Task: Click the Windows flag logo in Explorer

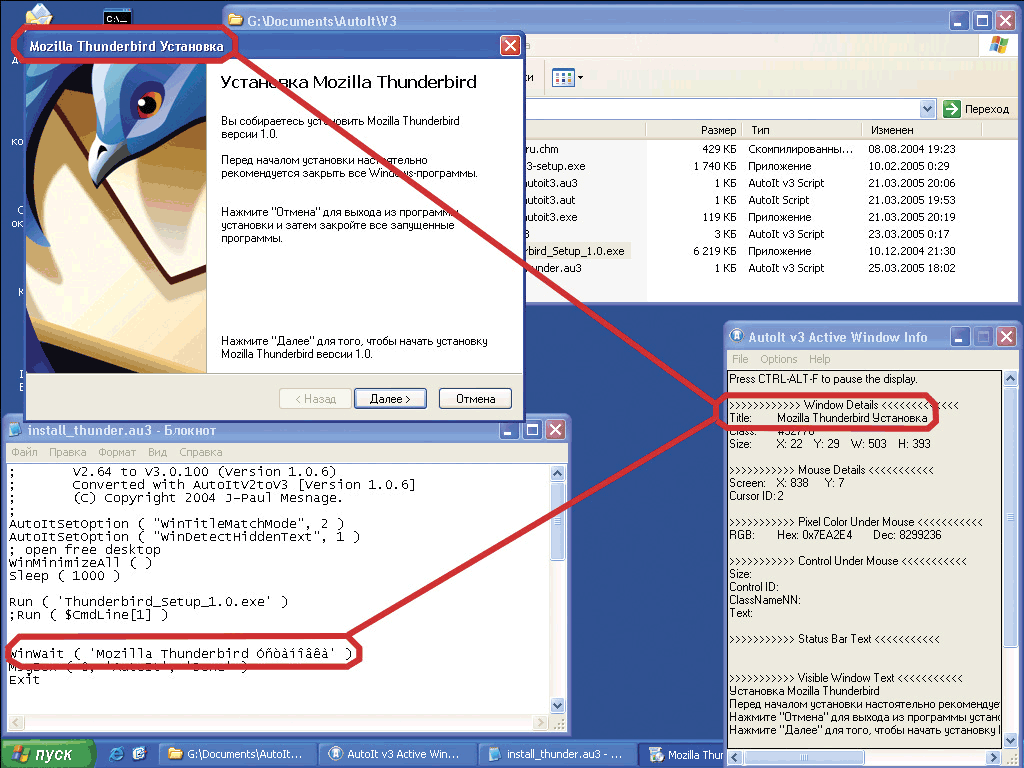Action: [x=999, y=46]
